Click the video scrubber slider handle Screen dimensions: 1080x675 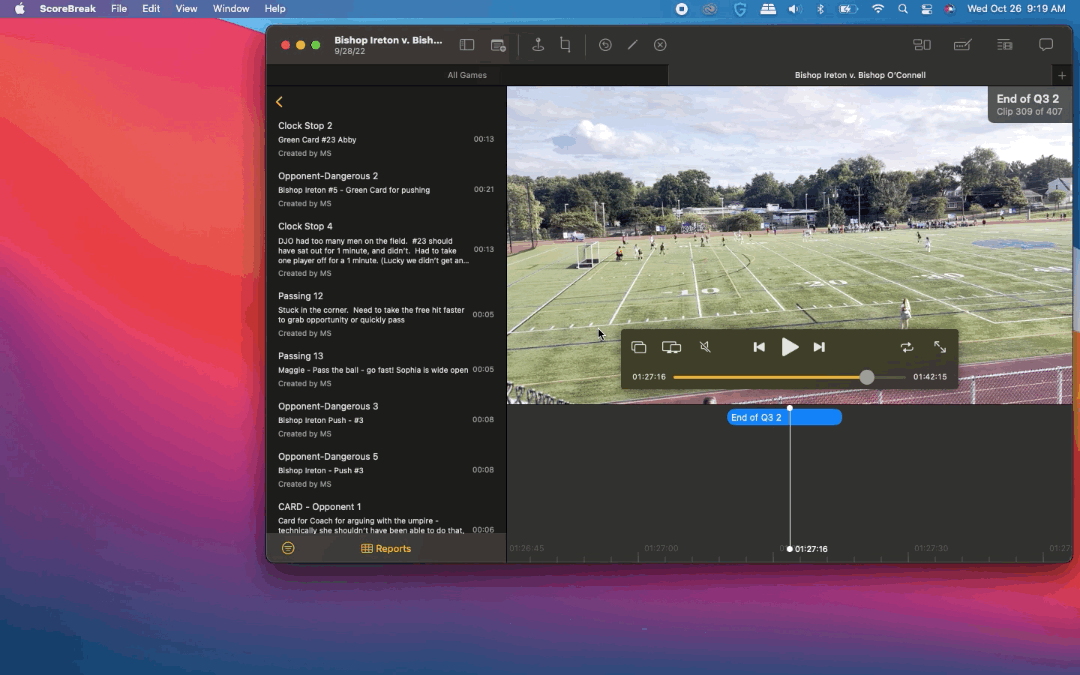click(866, 377)
